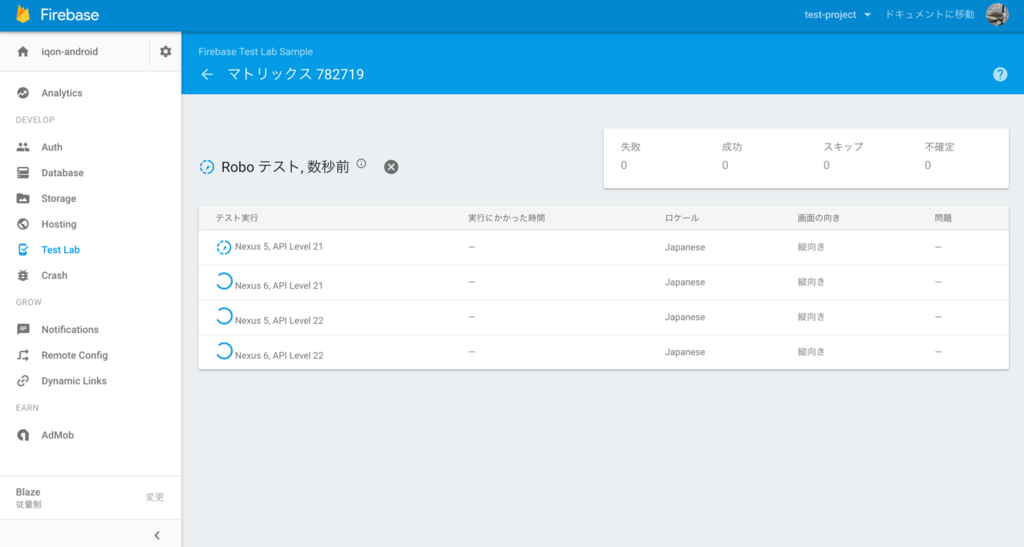Click the 成功 count summary

(x=731, y=156)
